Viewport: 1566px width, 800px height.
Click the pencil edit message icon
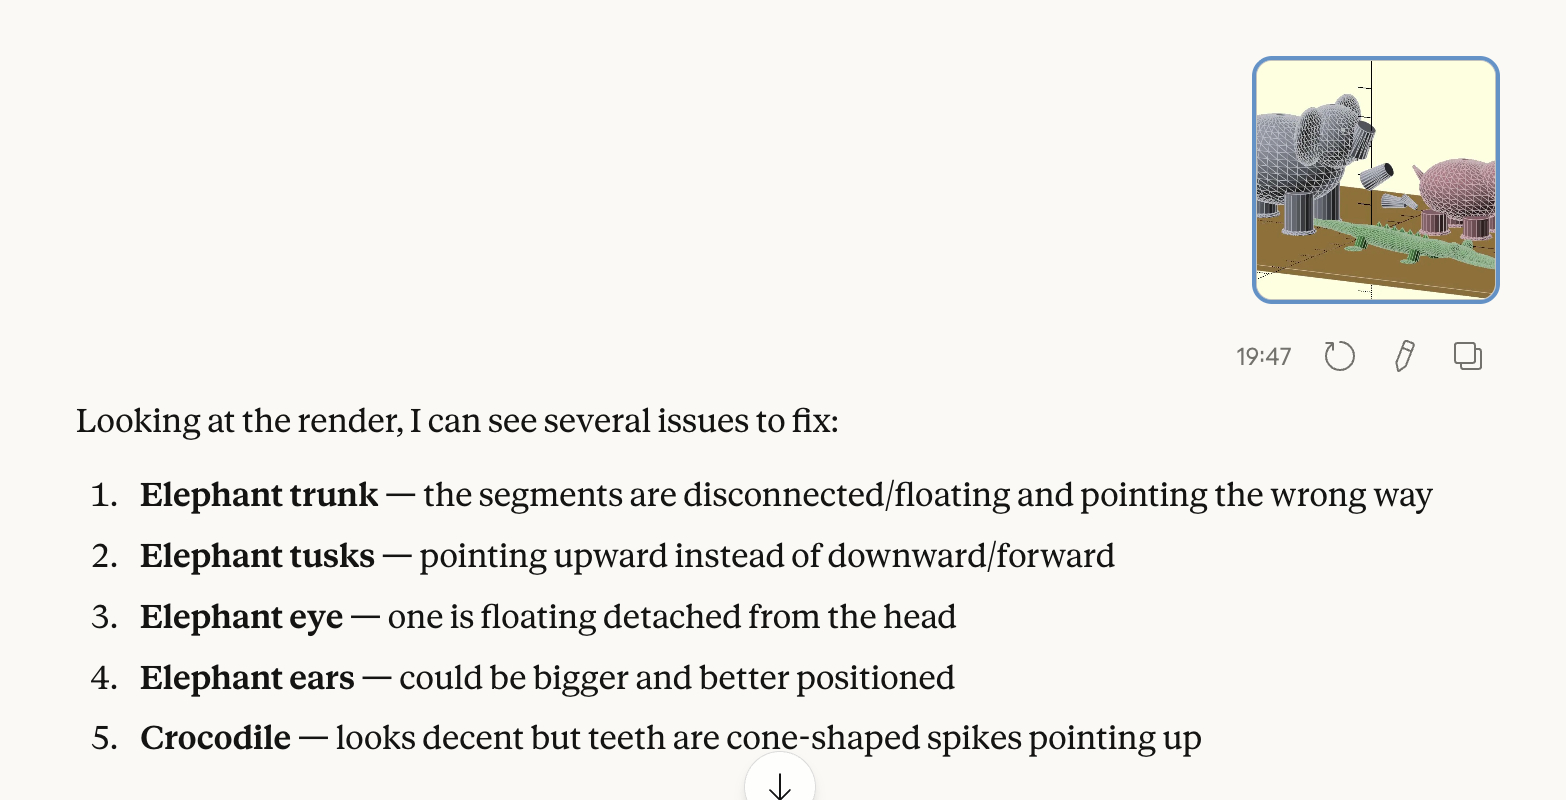pos(1404,356)
